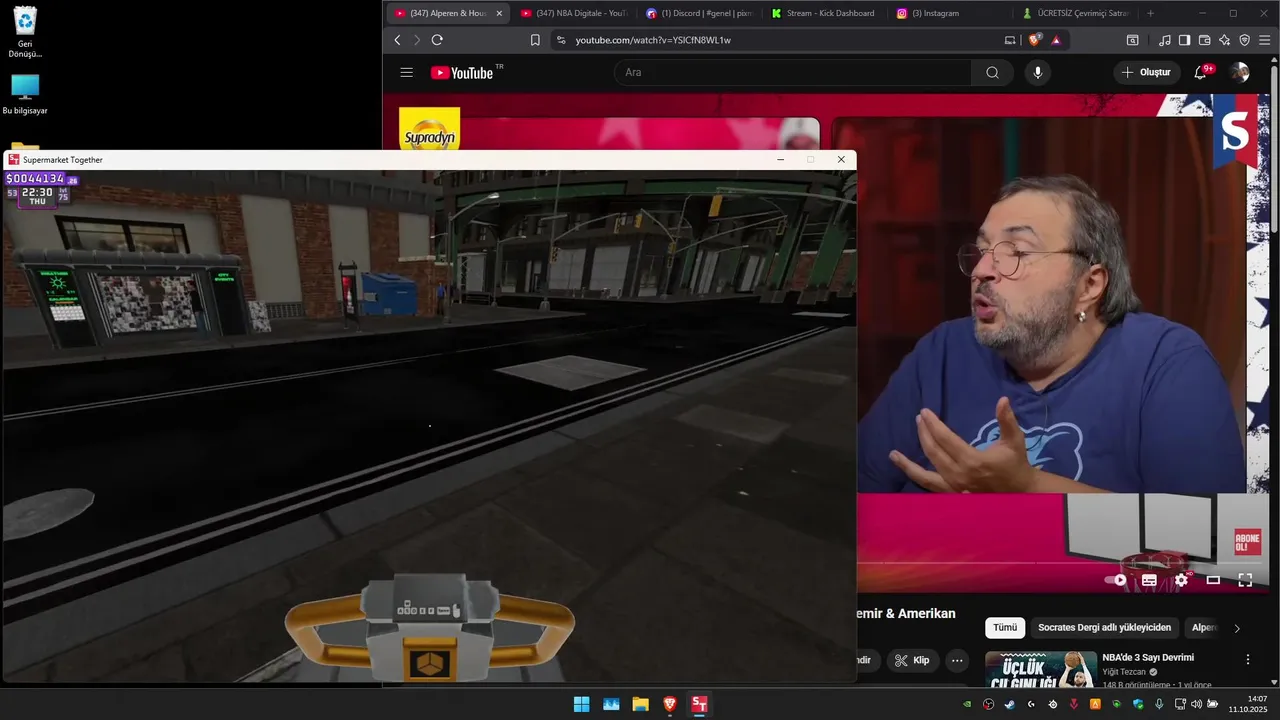Screen dimensions: 1280x720
Task: Open NVIDIA icon in system tray
Action: tap(966, 704)
